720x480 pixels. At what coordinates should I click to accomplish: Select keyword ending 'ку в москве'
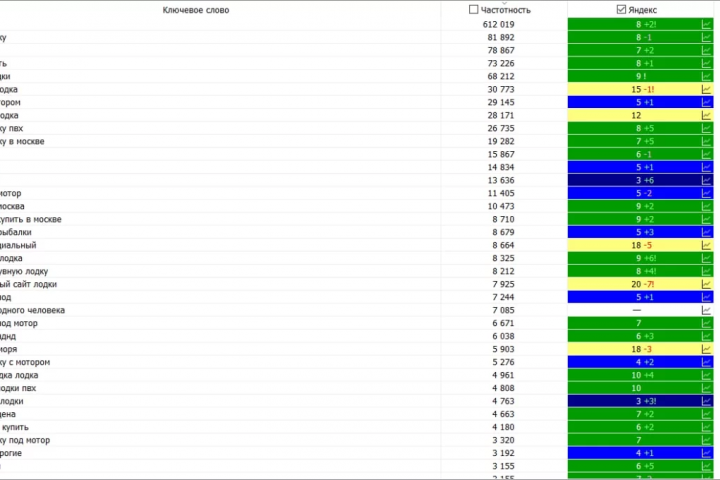click(22, 141)
